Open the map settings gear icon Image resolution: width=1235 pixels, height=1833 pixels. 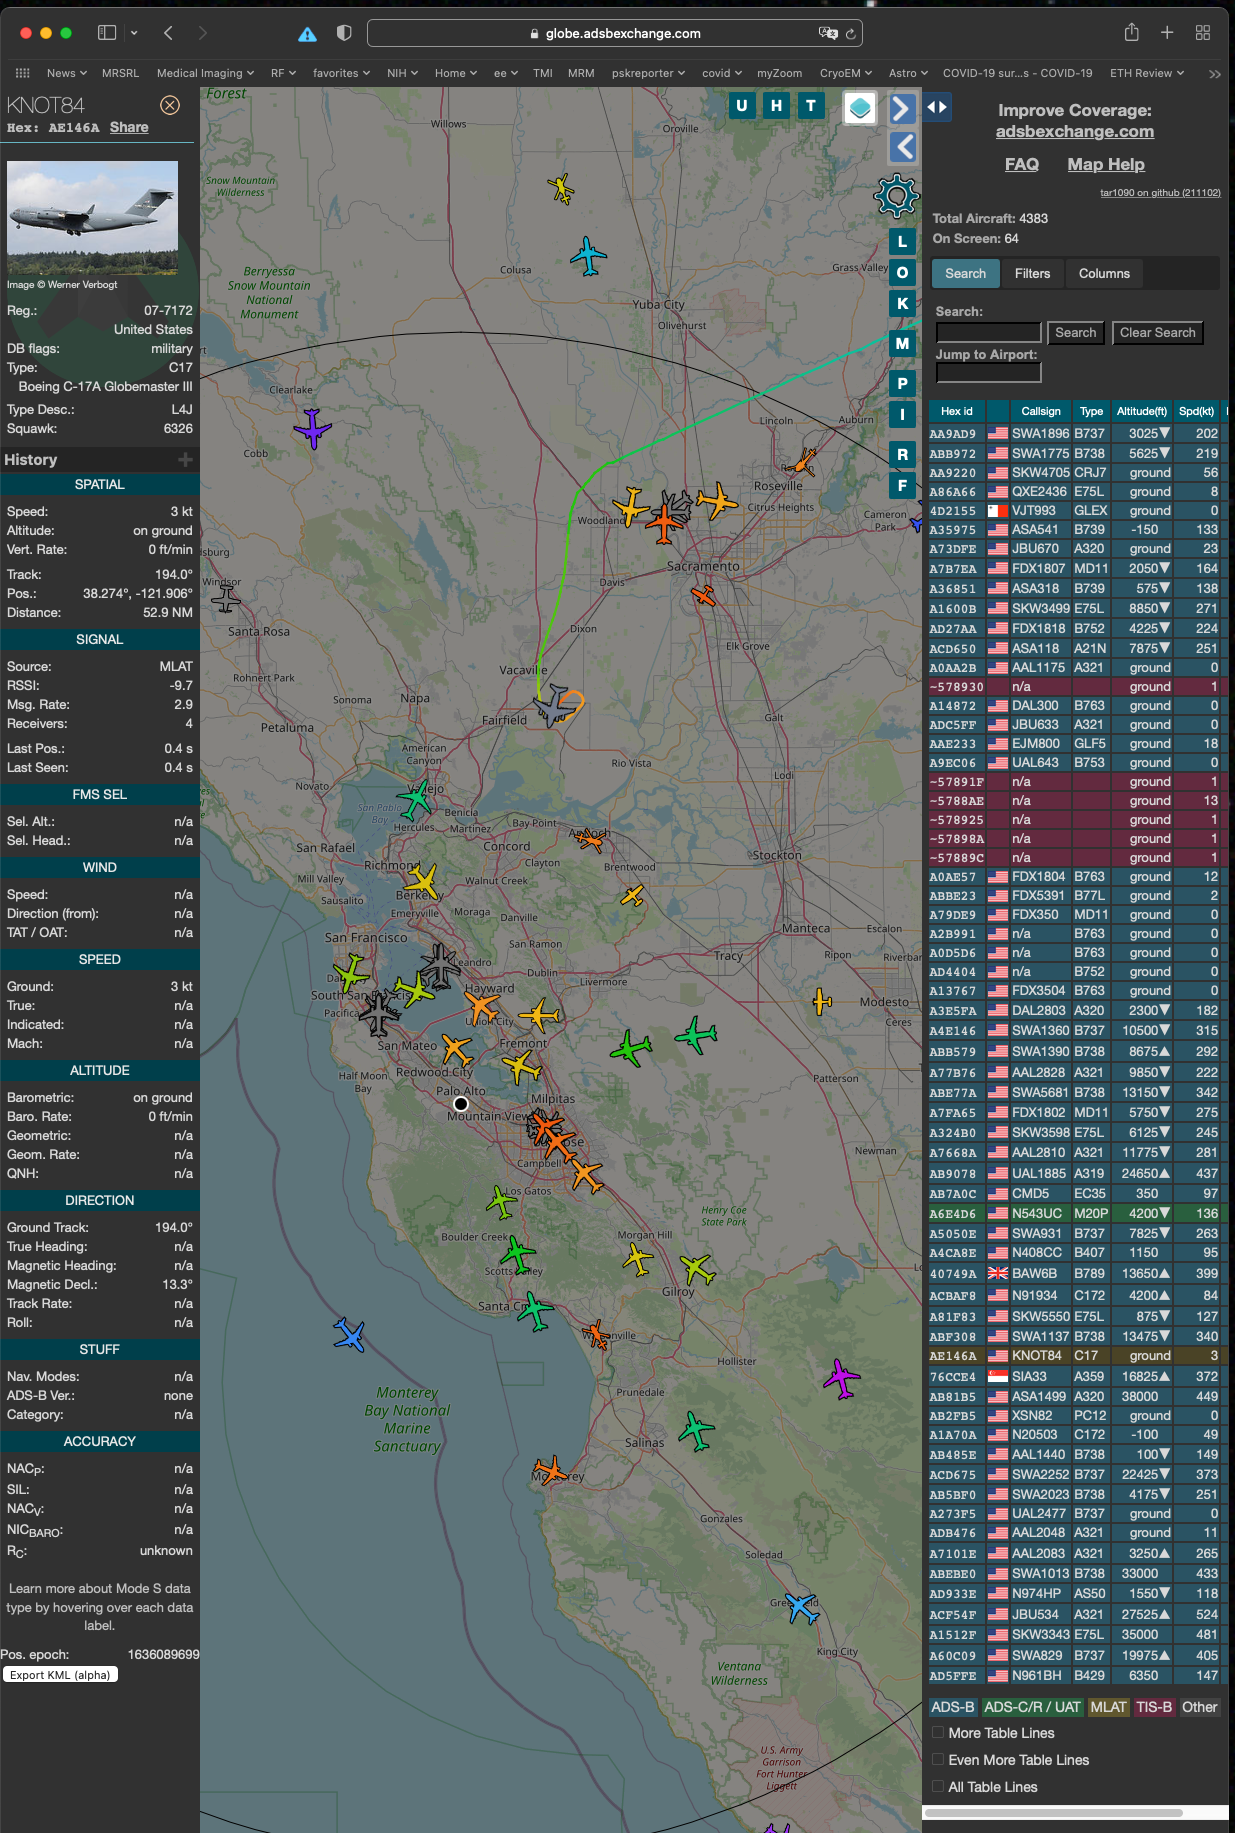896,195
